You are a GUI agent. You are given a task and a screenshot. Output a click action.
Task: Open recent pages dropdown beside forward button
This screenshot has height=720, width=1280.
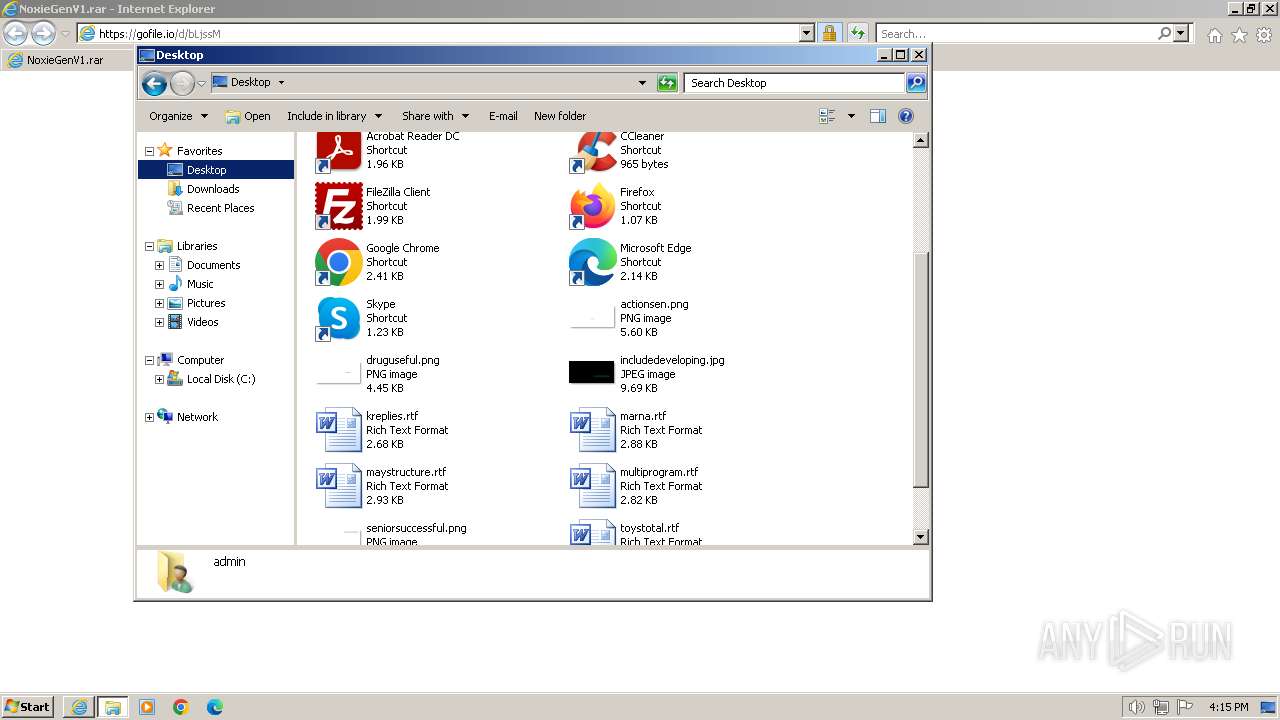click(201, 83)
